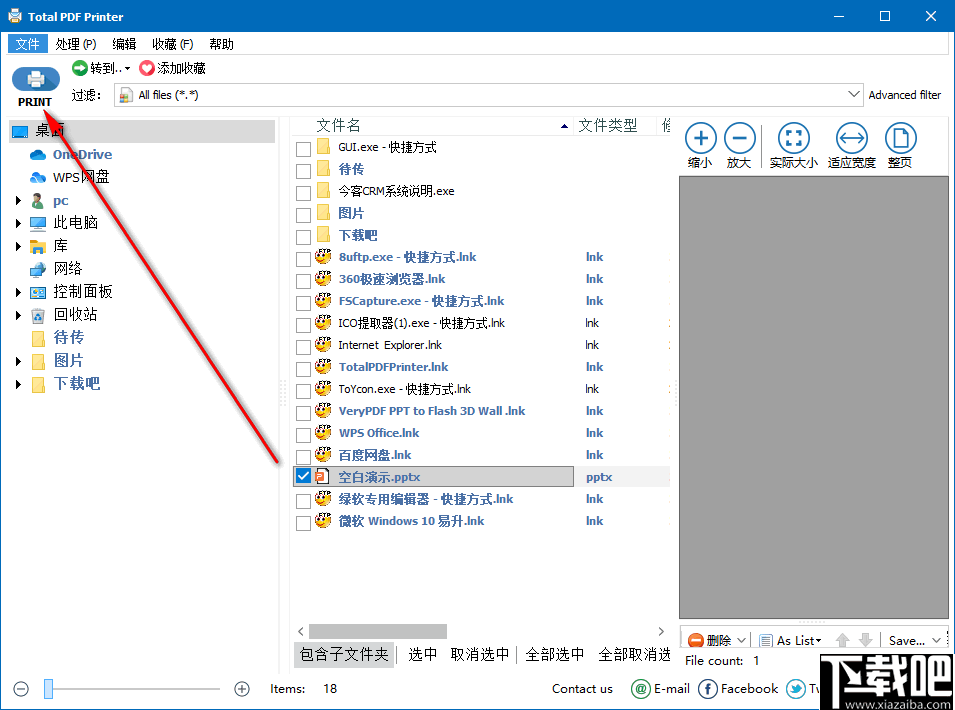This screenshot has height=710, width=955.
Task: Click the 全部选中 select all button
Action: [x=556, y=654]
